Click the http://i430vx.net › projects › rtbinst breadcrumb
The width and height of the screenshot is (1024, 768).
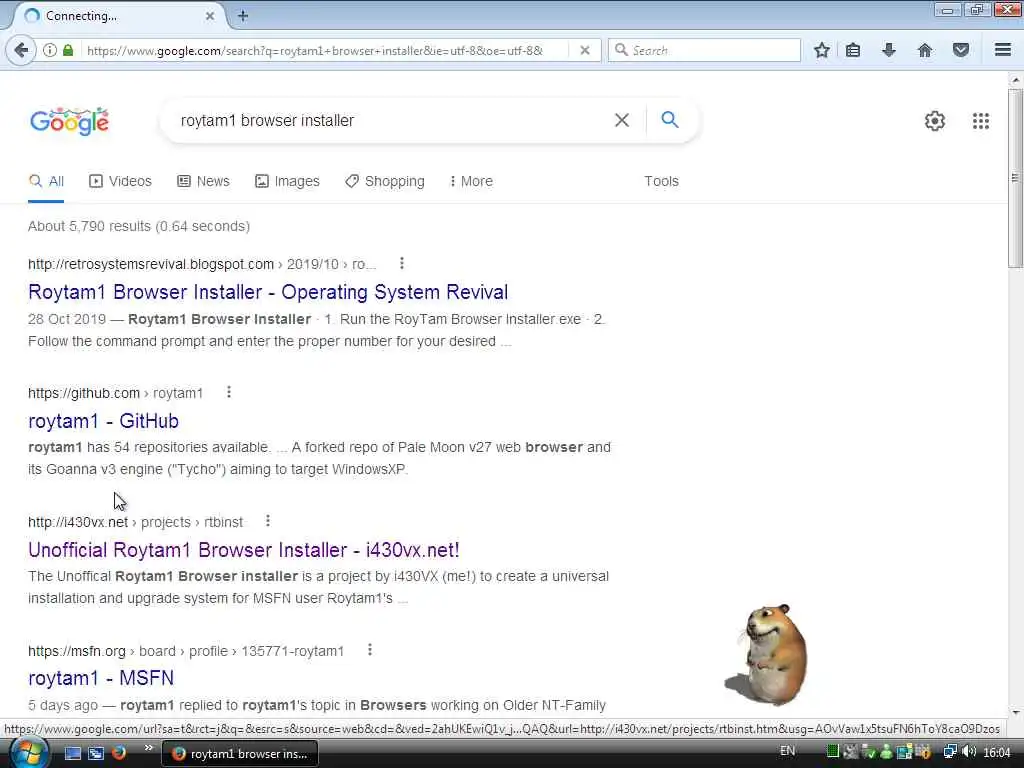(x=135, y=522)
